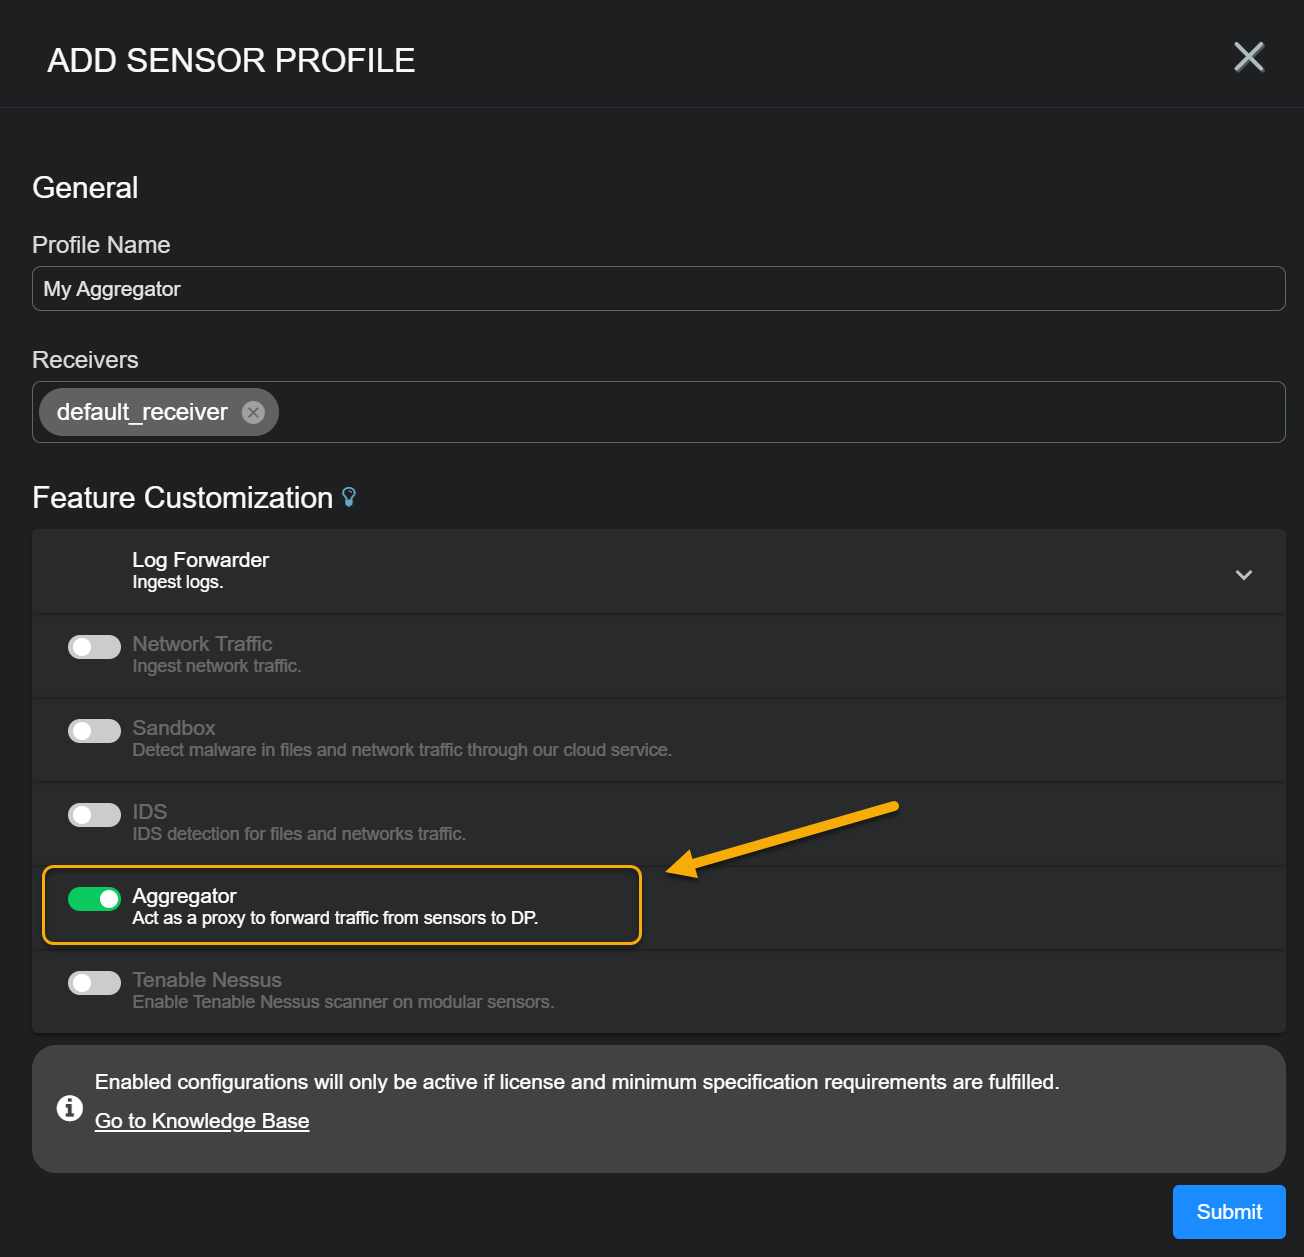This screenshot has height=1257, width=1304.
Task: Open the Go to Knowledge Base link
Action: coord(202,1121)
